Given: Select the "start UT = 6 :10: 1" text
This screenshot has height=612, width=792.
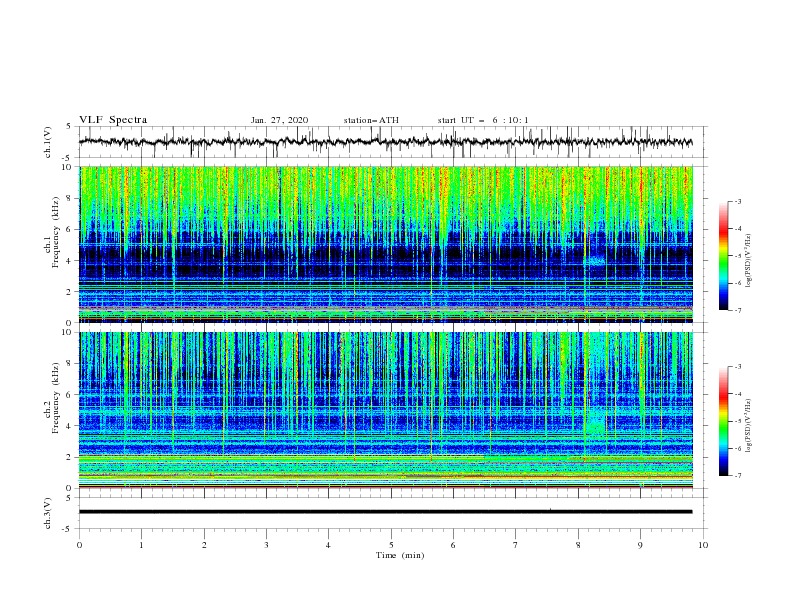Looking at the screenshot, I should point(483,120).
